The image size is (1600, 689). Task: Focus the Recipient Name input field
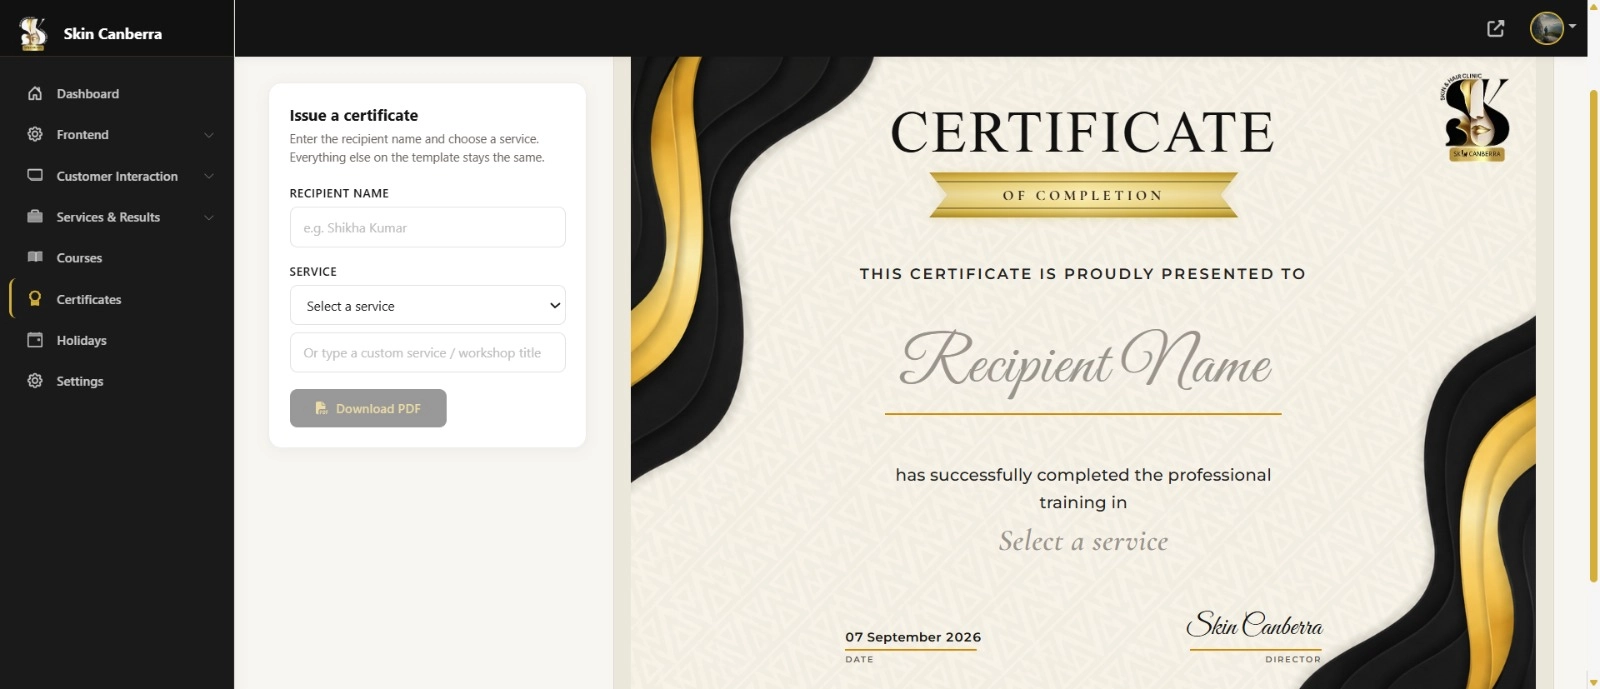click(428, 227)
